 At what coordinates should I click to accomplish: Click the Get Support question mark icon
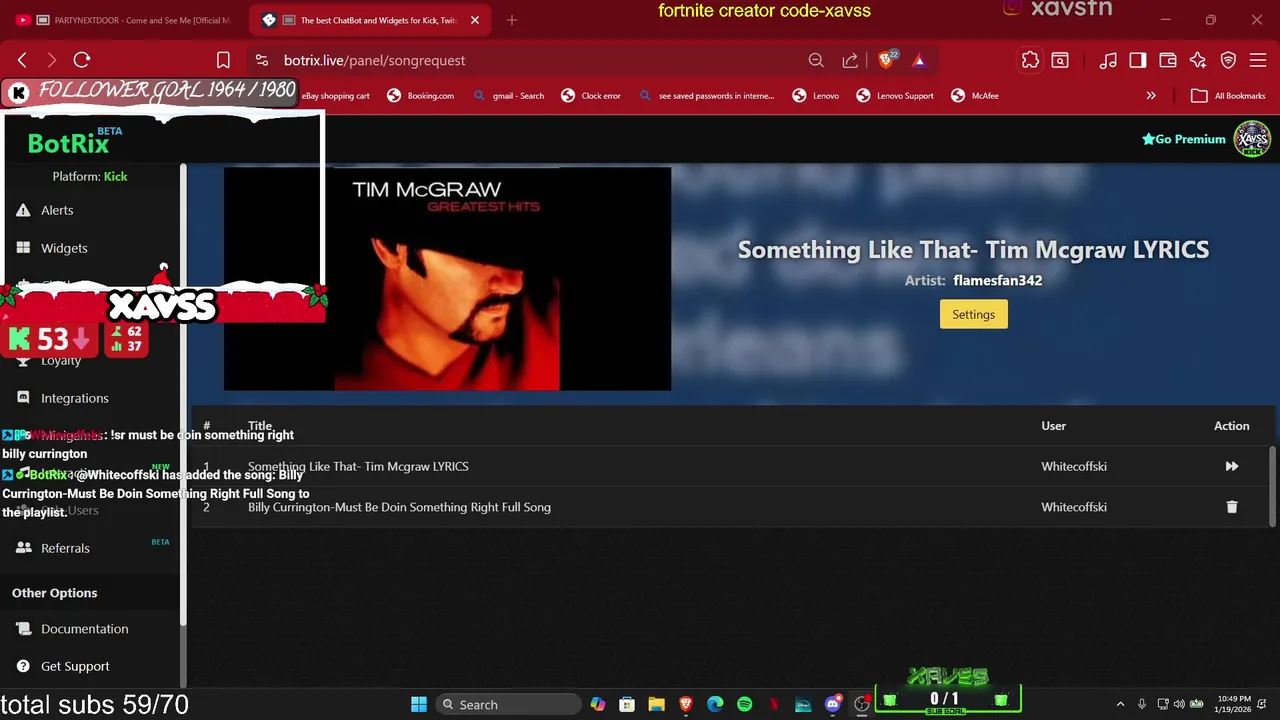[x=23, y=666]
